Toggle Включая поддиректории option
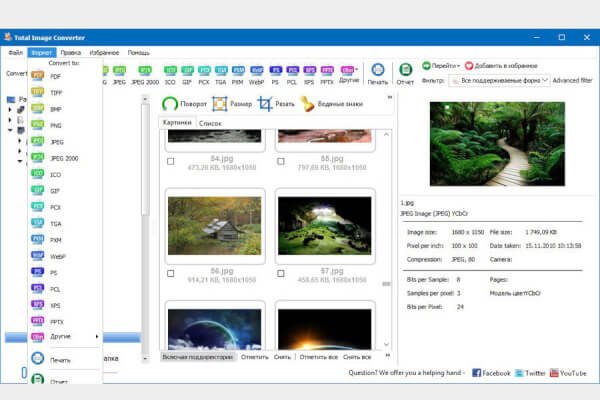600x400 pixels. pyautogui.click(x=197, y=357)
